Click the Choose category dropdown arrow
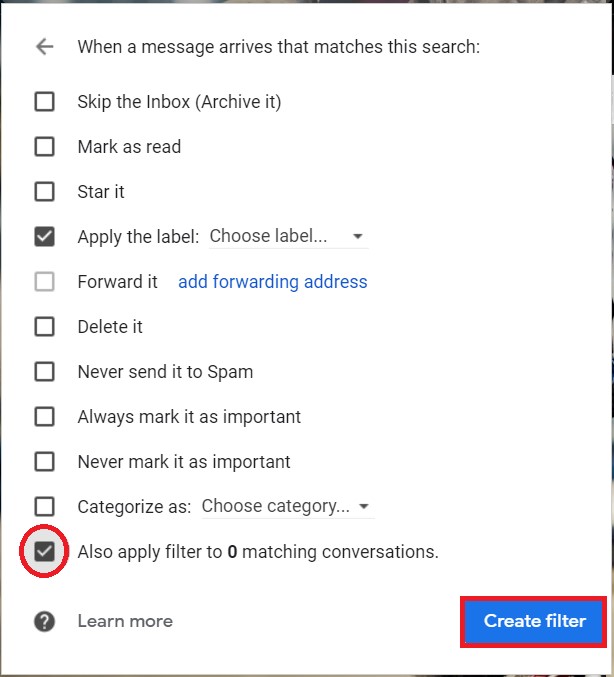The image size is (614, 677). [x=364, y=507]
